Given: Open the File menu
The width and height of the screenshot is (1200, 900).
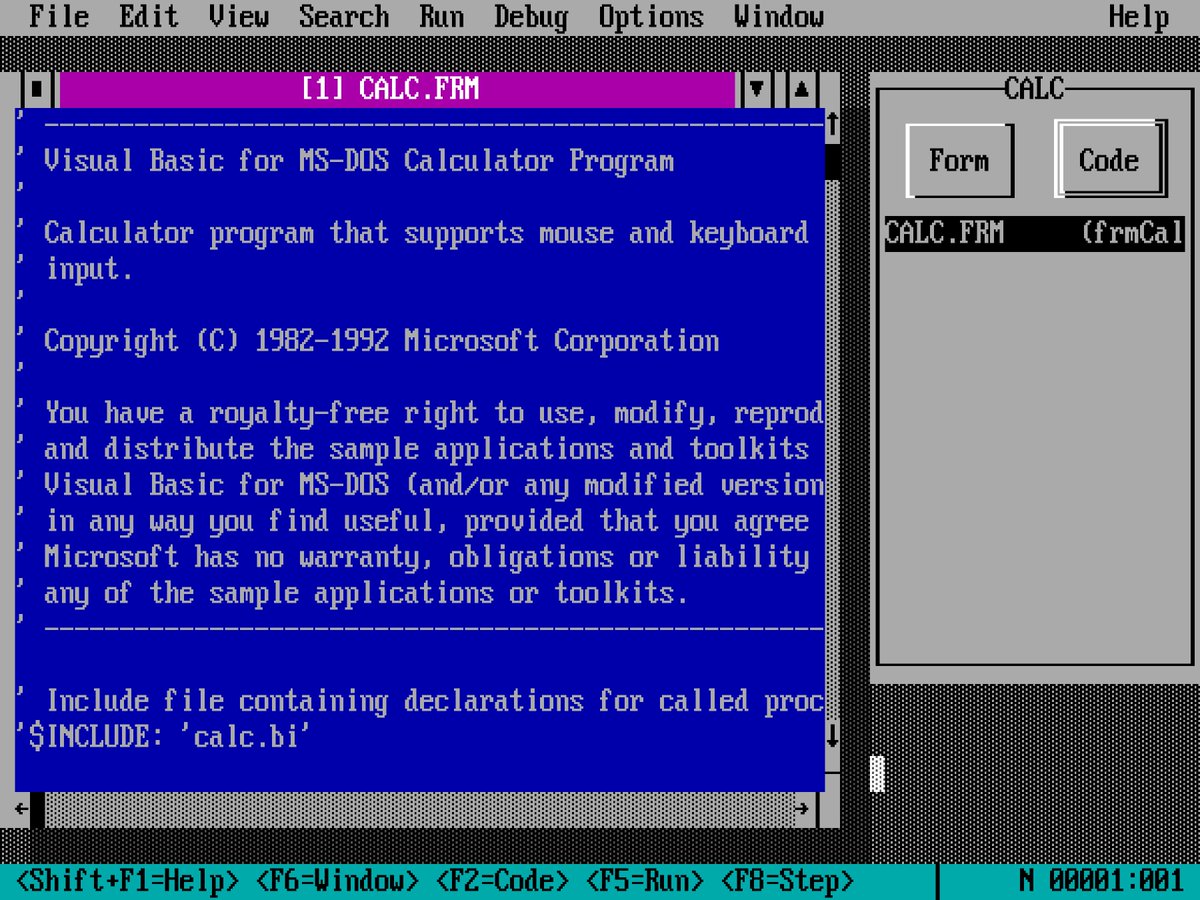Looking at the screenshot, I should [59, 17].
